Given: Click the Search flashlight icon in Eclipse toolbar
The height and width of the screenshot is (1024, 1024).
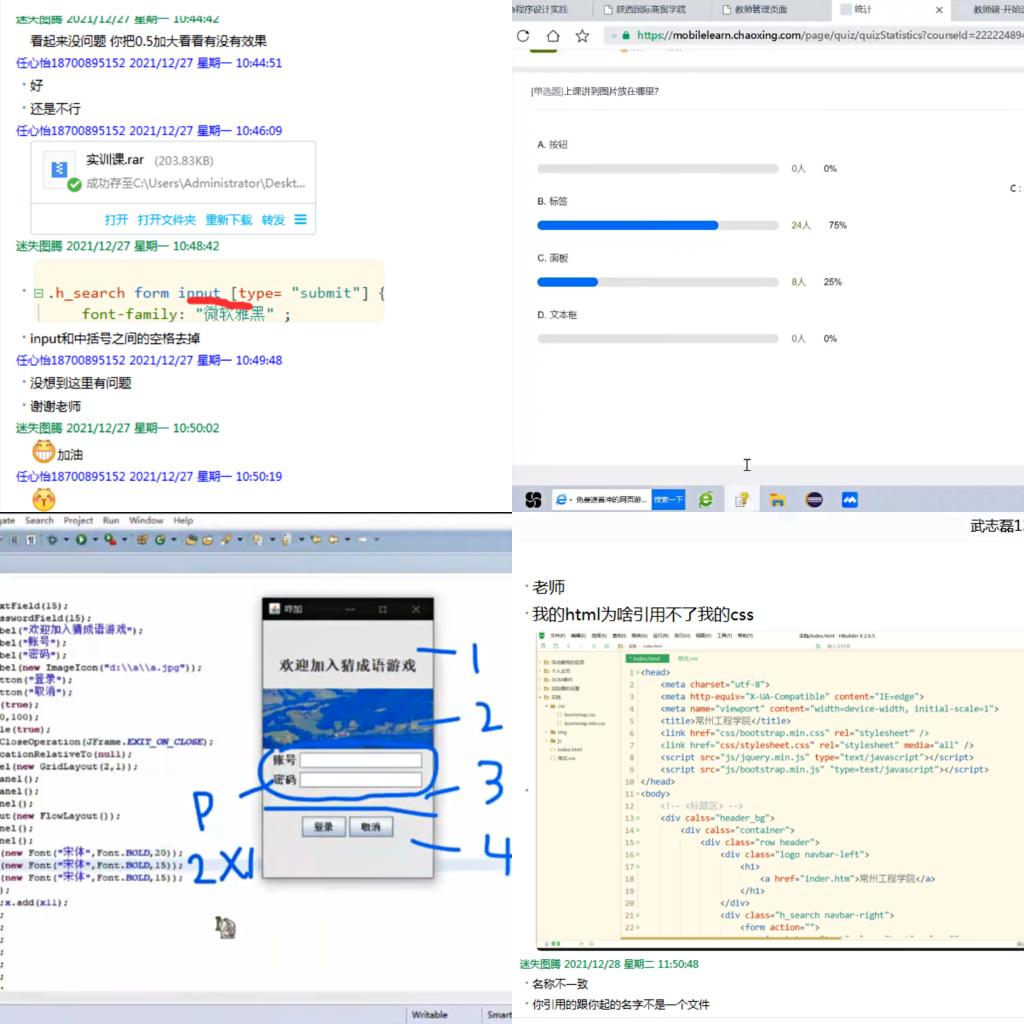Looking at the screenshot, I should click(226, 539).
